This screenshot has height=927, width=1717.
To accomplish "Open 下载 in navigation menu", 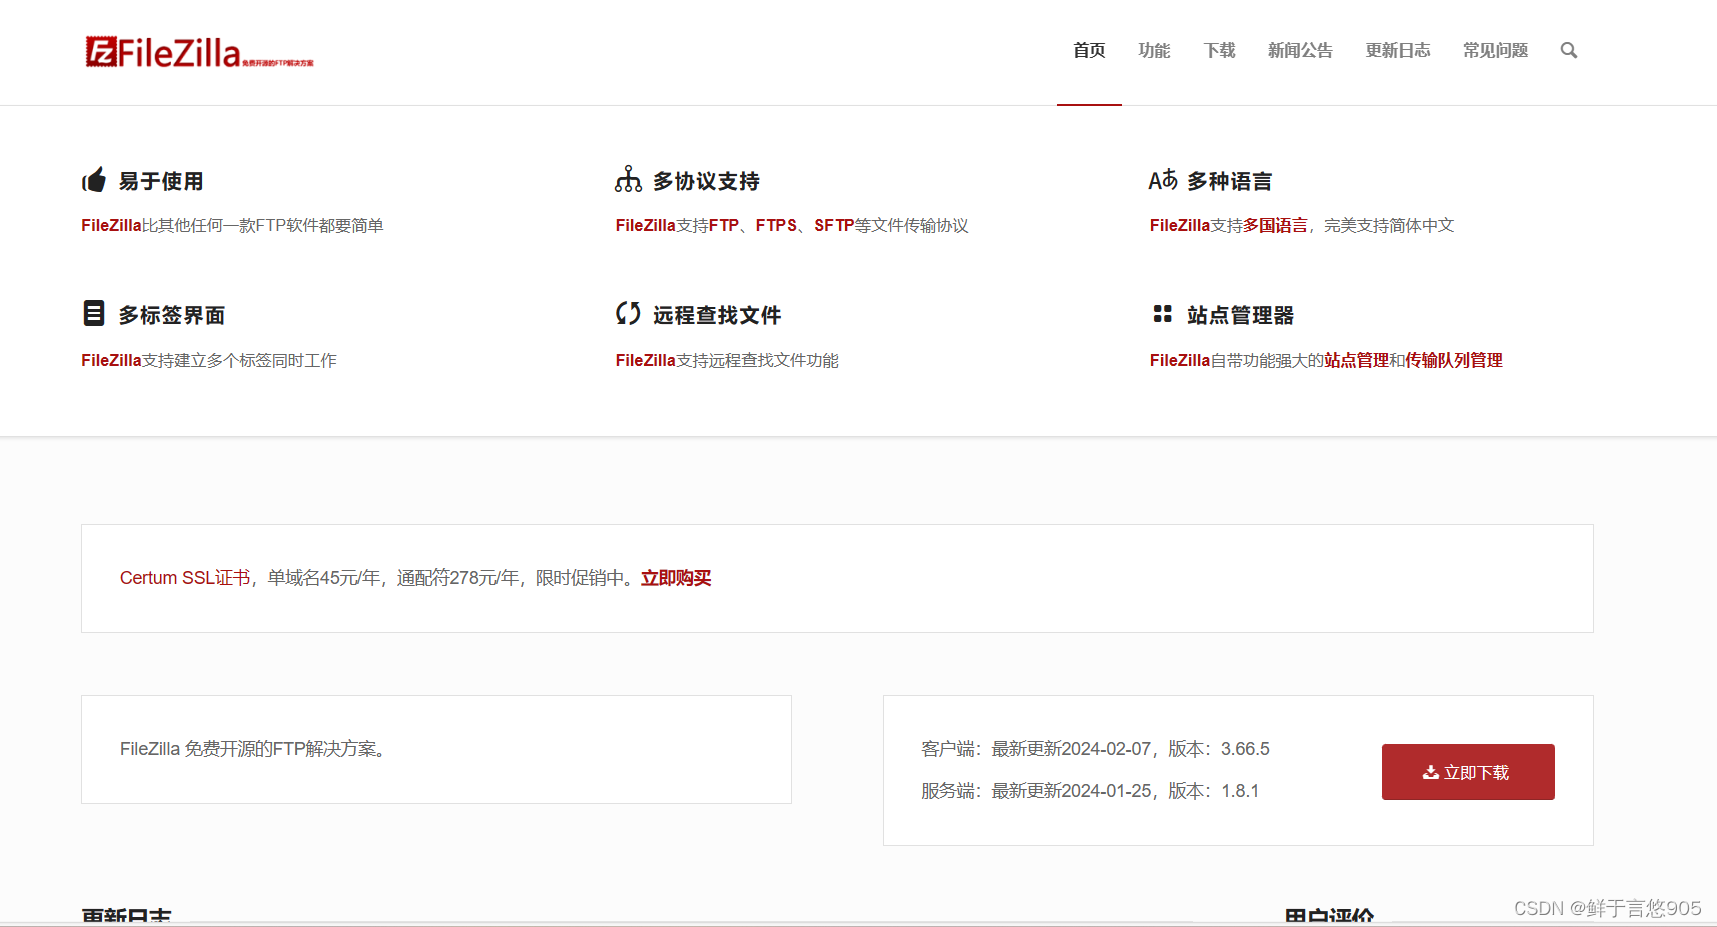I will [1219, 50].
